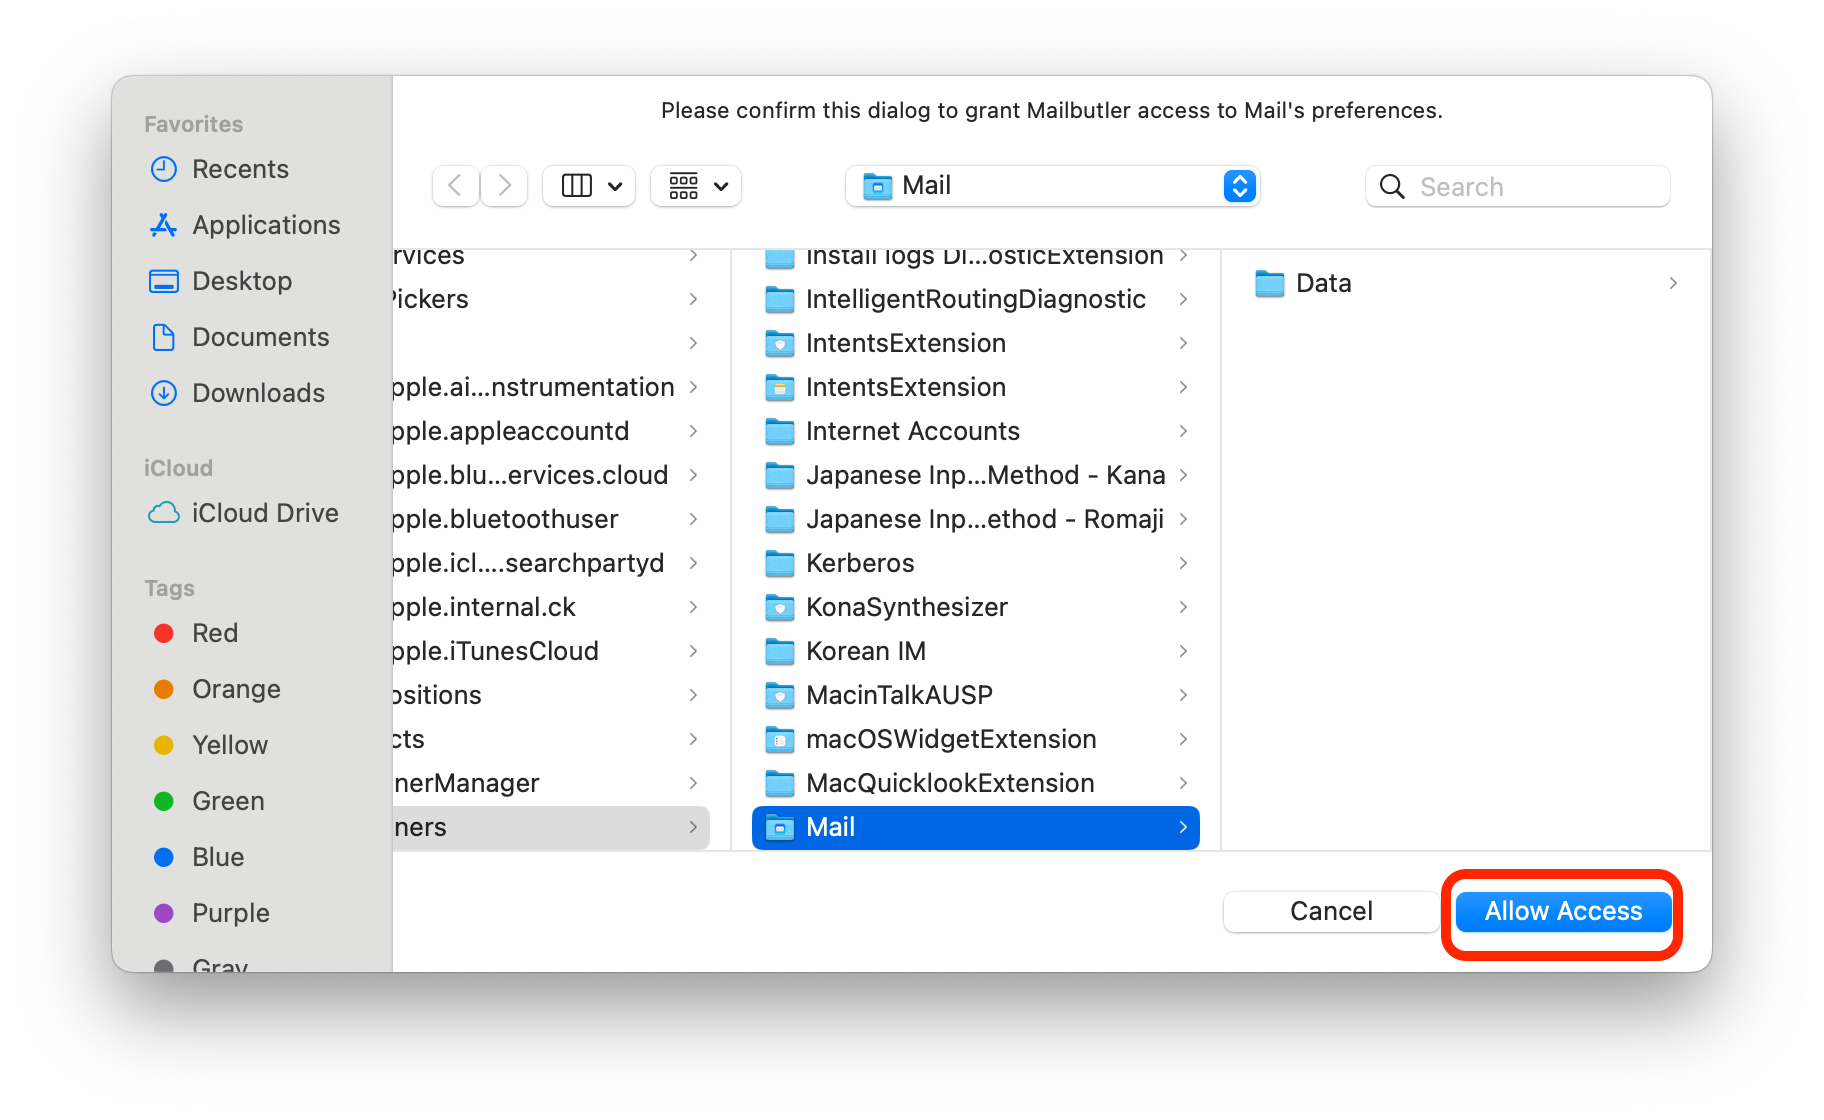This screenshot has height=1120, width=1824.
Task: Select the row ending in 'pple.appleaccountd'
Action: tap(551, 431)
